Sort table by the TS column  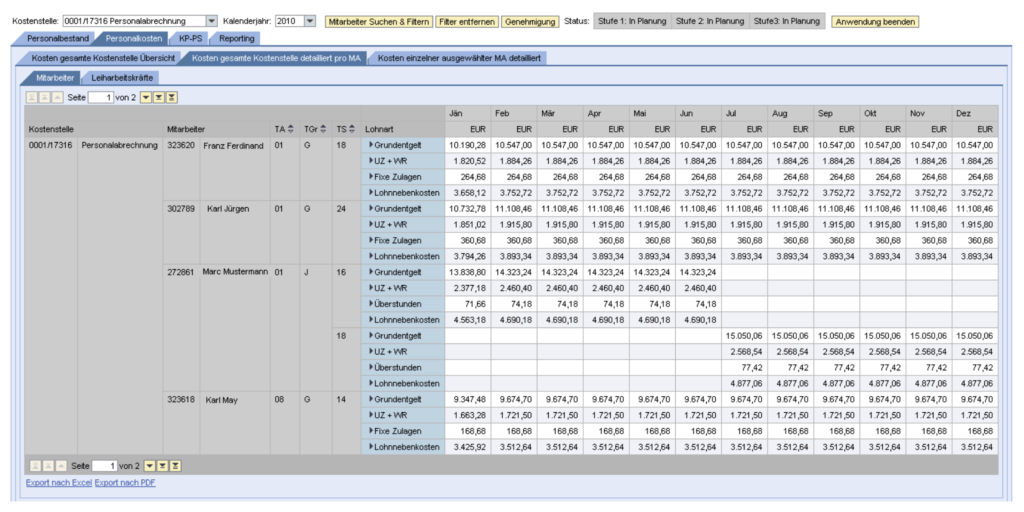click(353, 129)
